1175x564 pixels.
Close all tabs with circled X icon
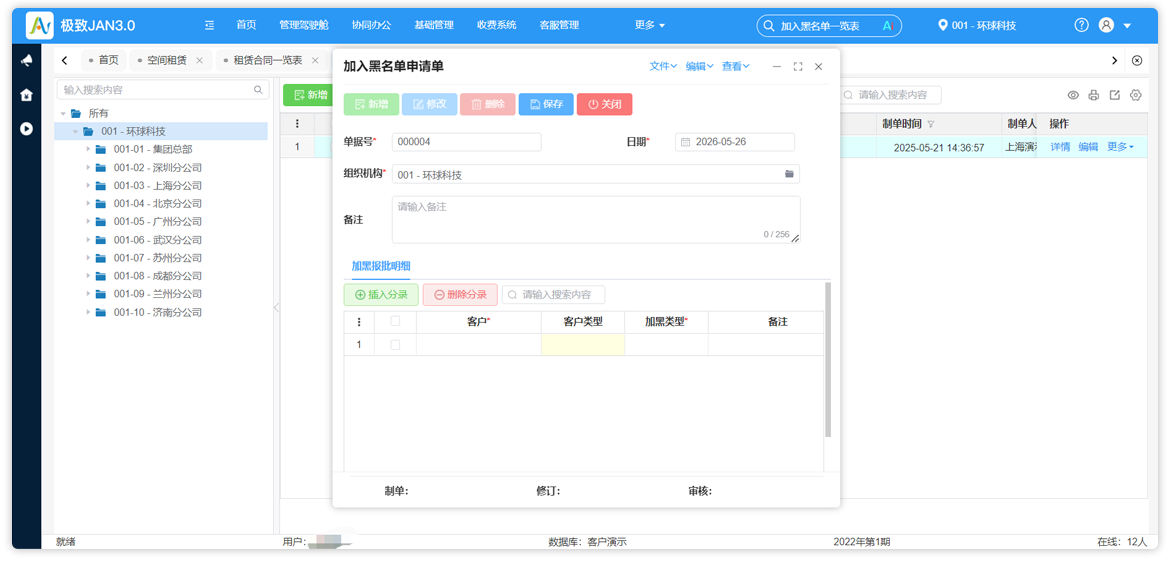tap(1137, 60)
